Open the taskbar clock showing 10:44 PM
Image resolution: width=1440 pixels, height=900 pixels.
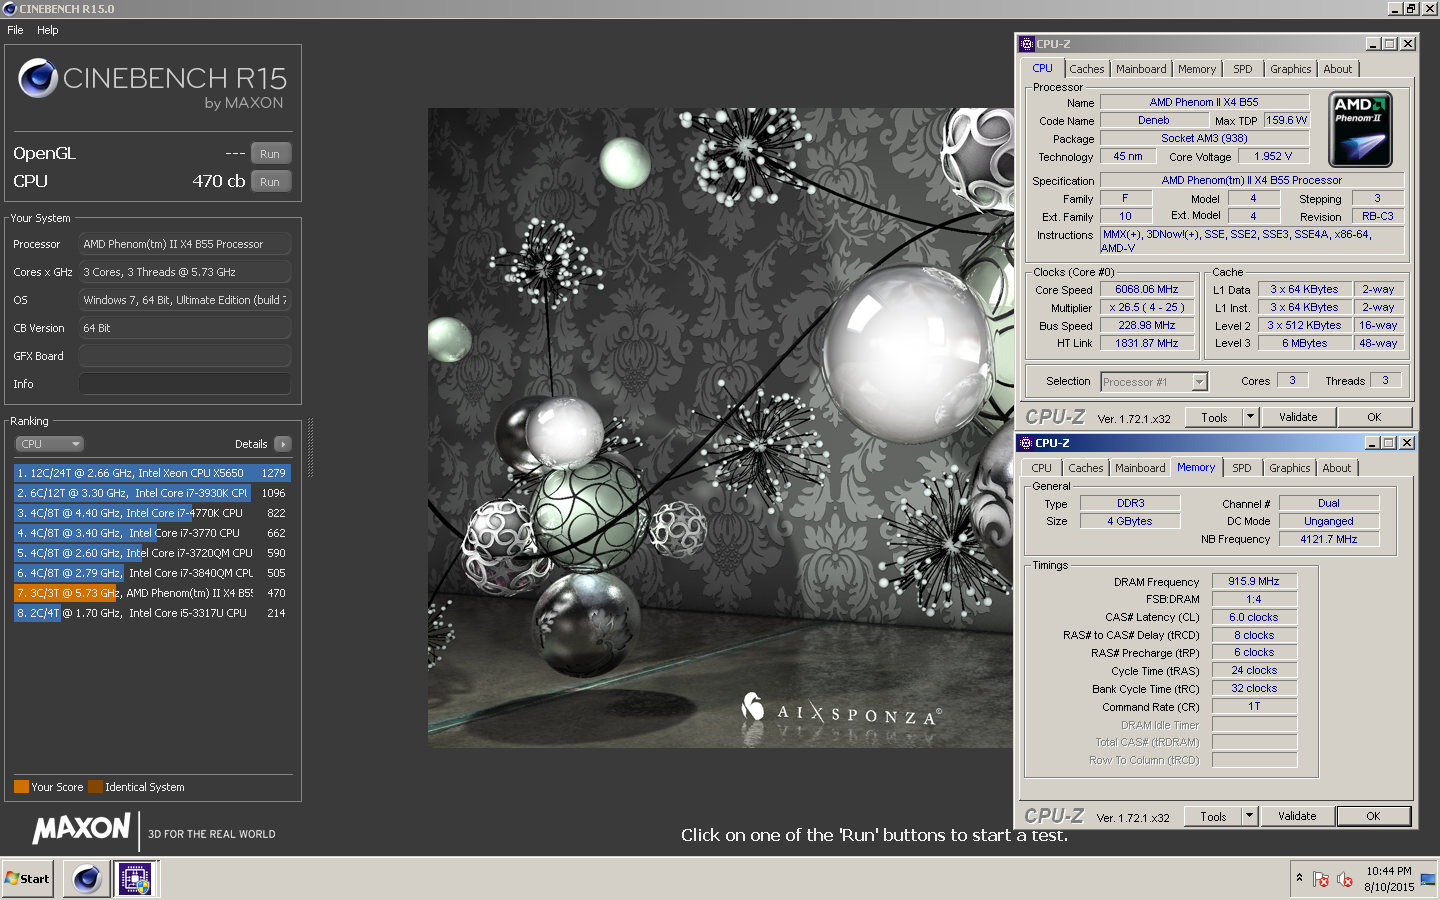tap(1389, 879)
